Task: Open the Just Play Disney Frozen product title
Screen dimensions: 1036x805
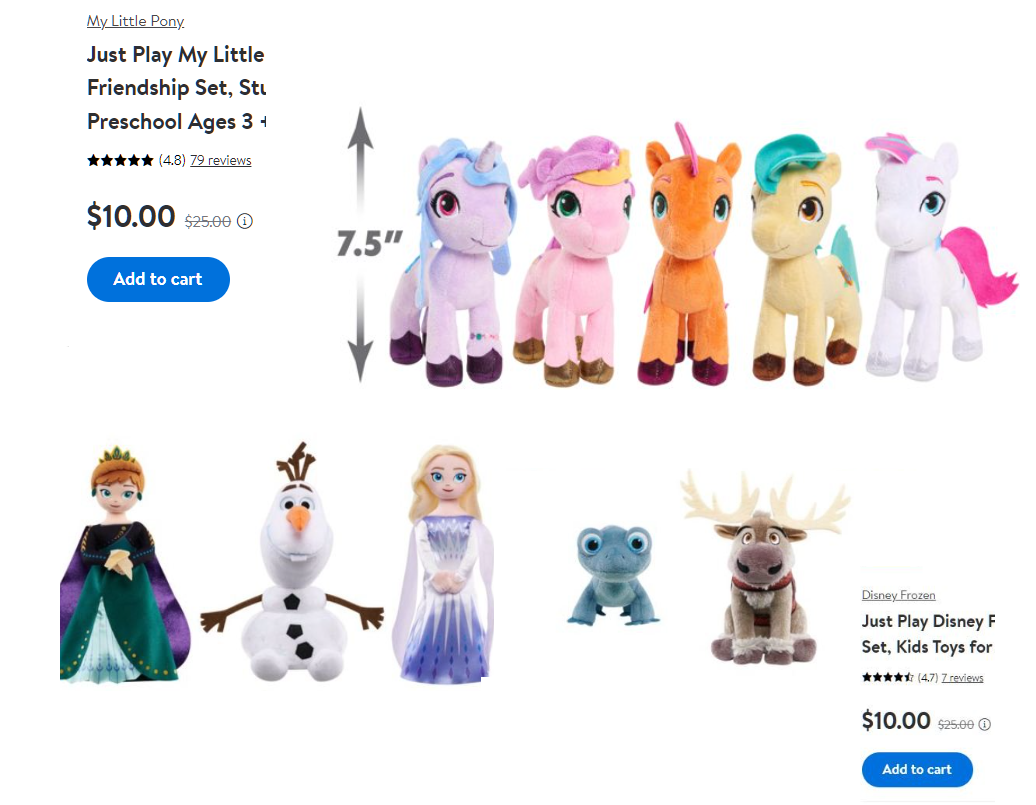Action: [x=928, y=634]
